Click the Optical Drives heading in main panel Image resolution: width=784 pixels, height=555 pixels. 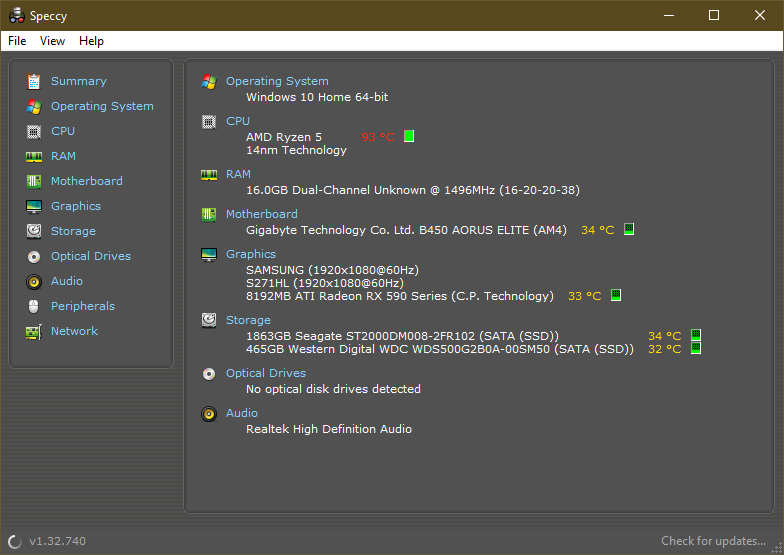[x=266, y=373]
